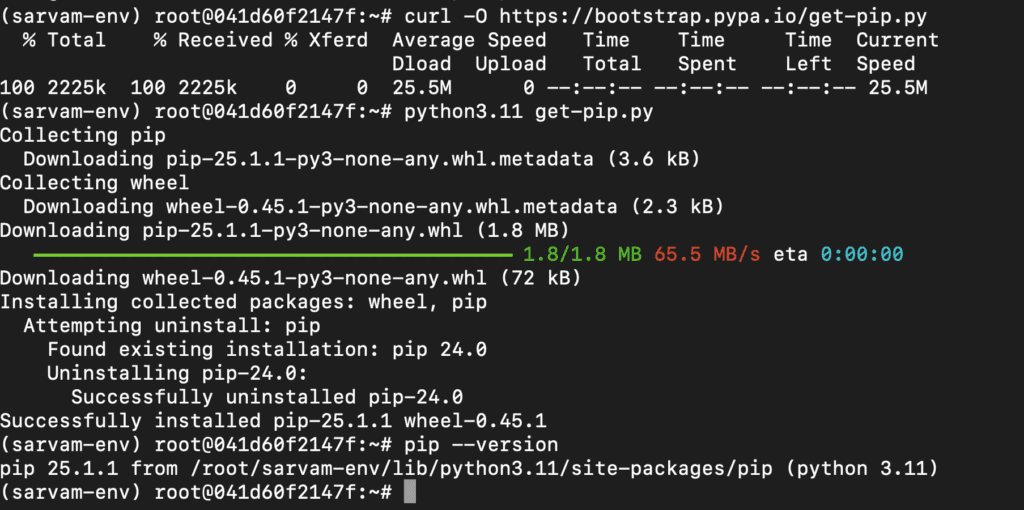Click the cyan eta 0:00:00 value

pyautogui.click(x=861, y=254)
